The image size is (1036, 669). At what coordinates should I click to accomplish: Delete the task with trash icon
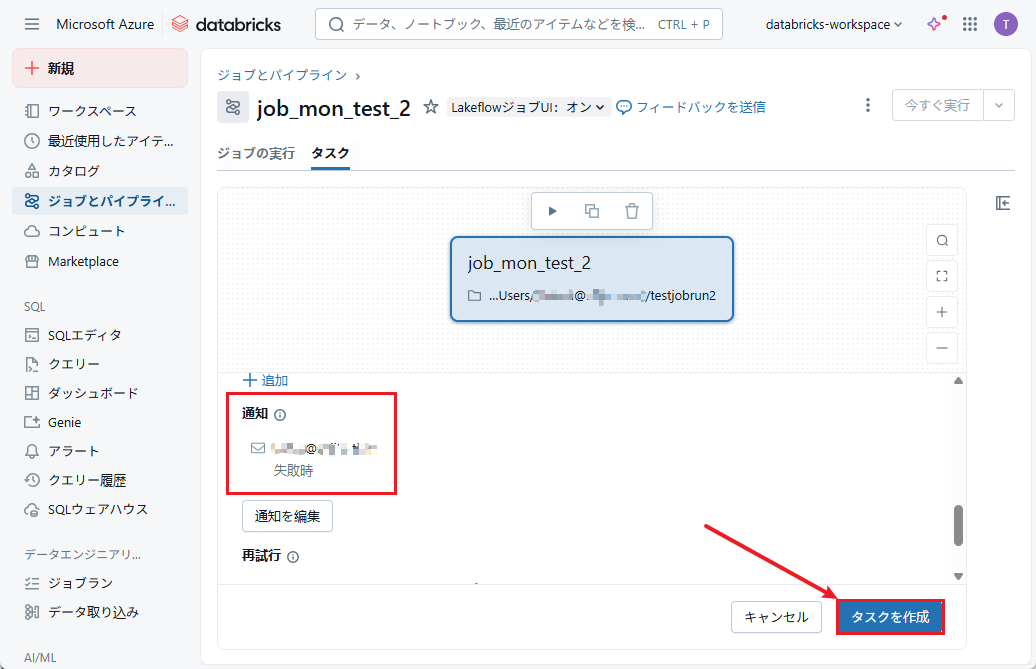point(632,211)
